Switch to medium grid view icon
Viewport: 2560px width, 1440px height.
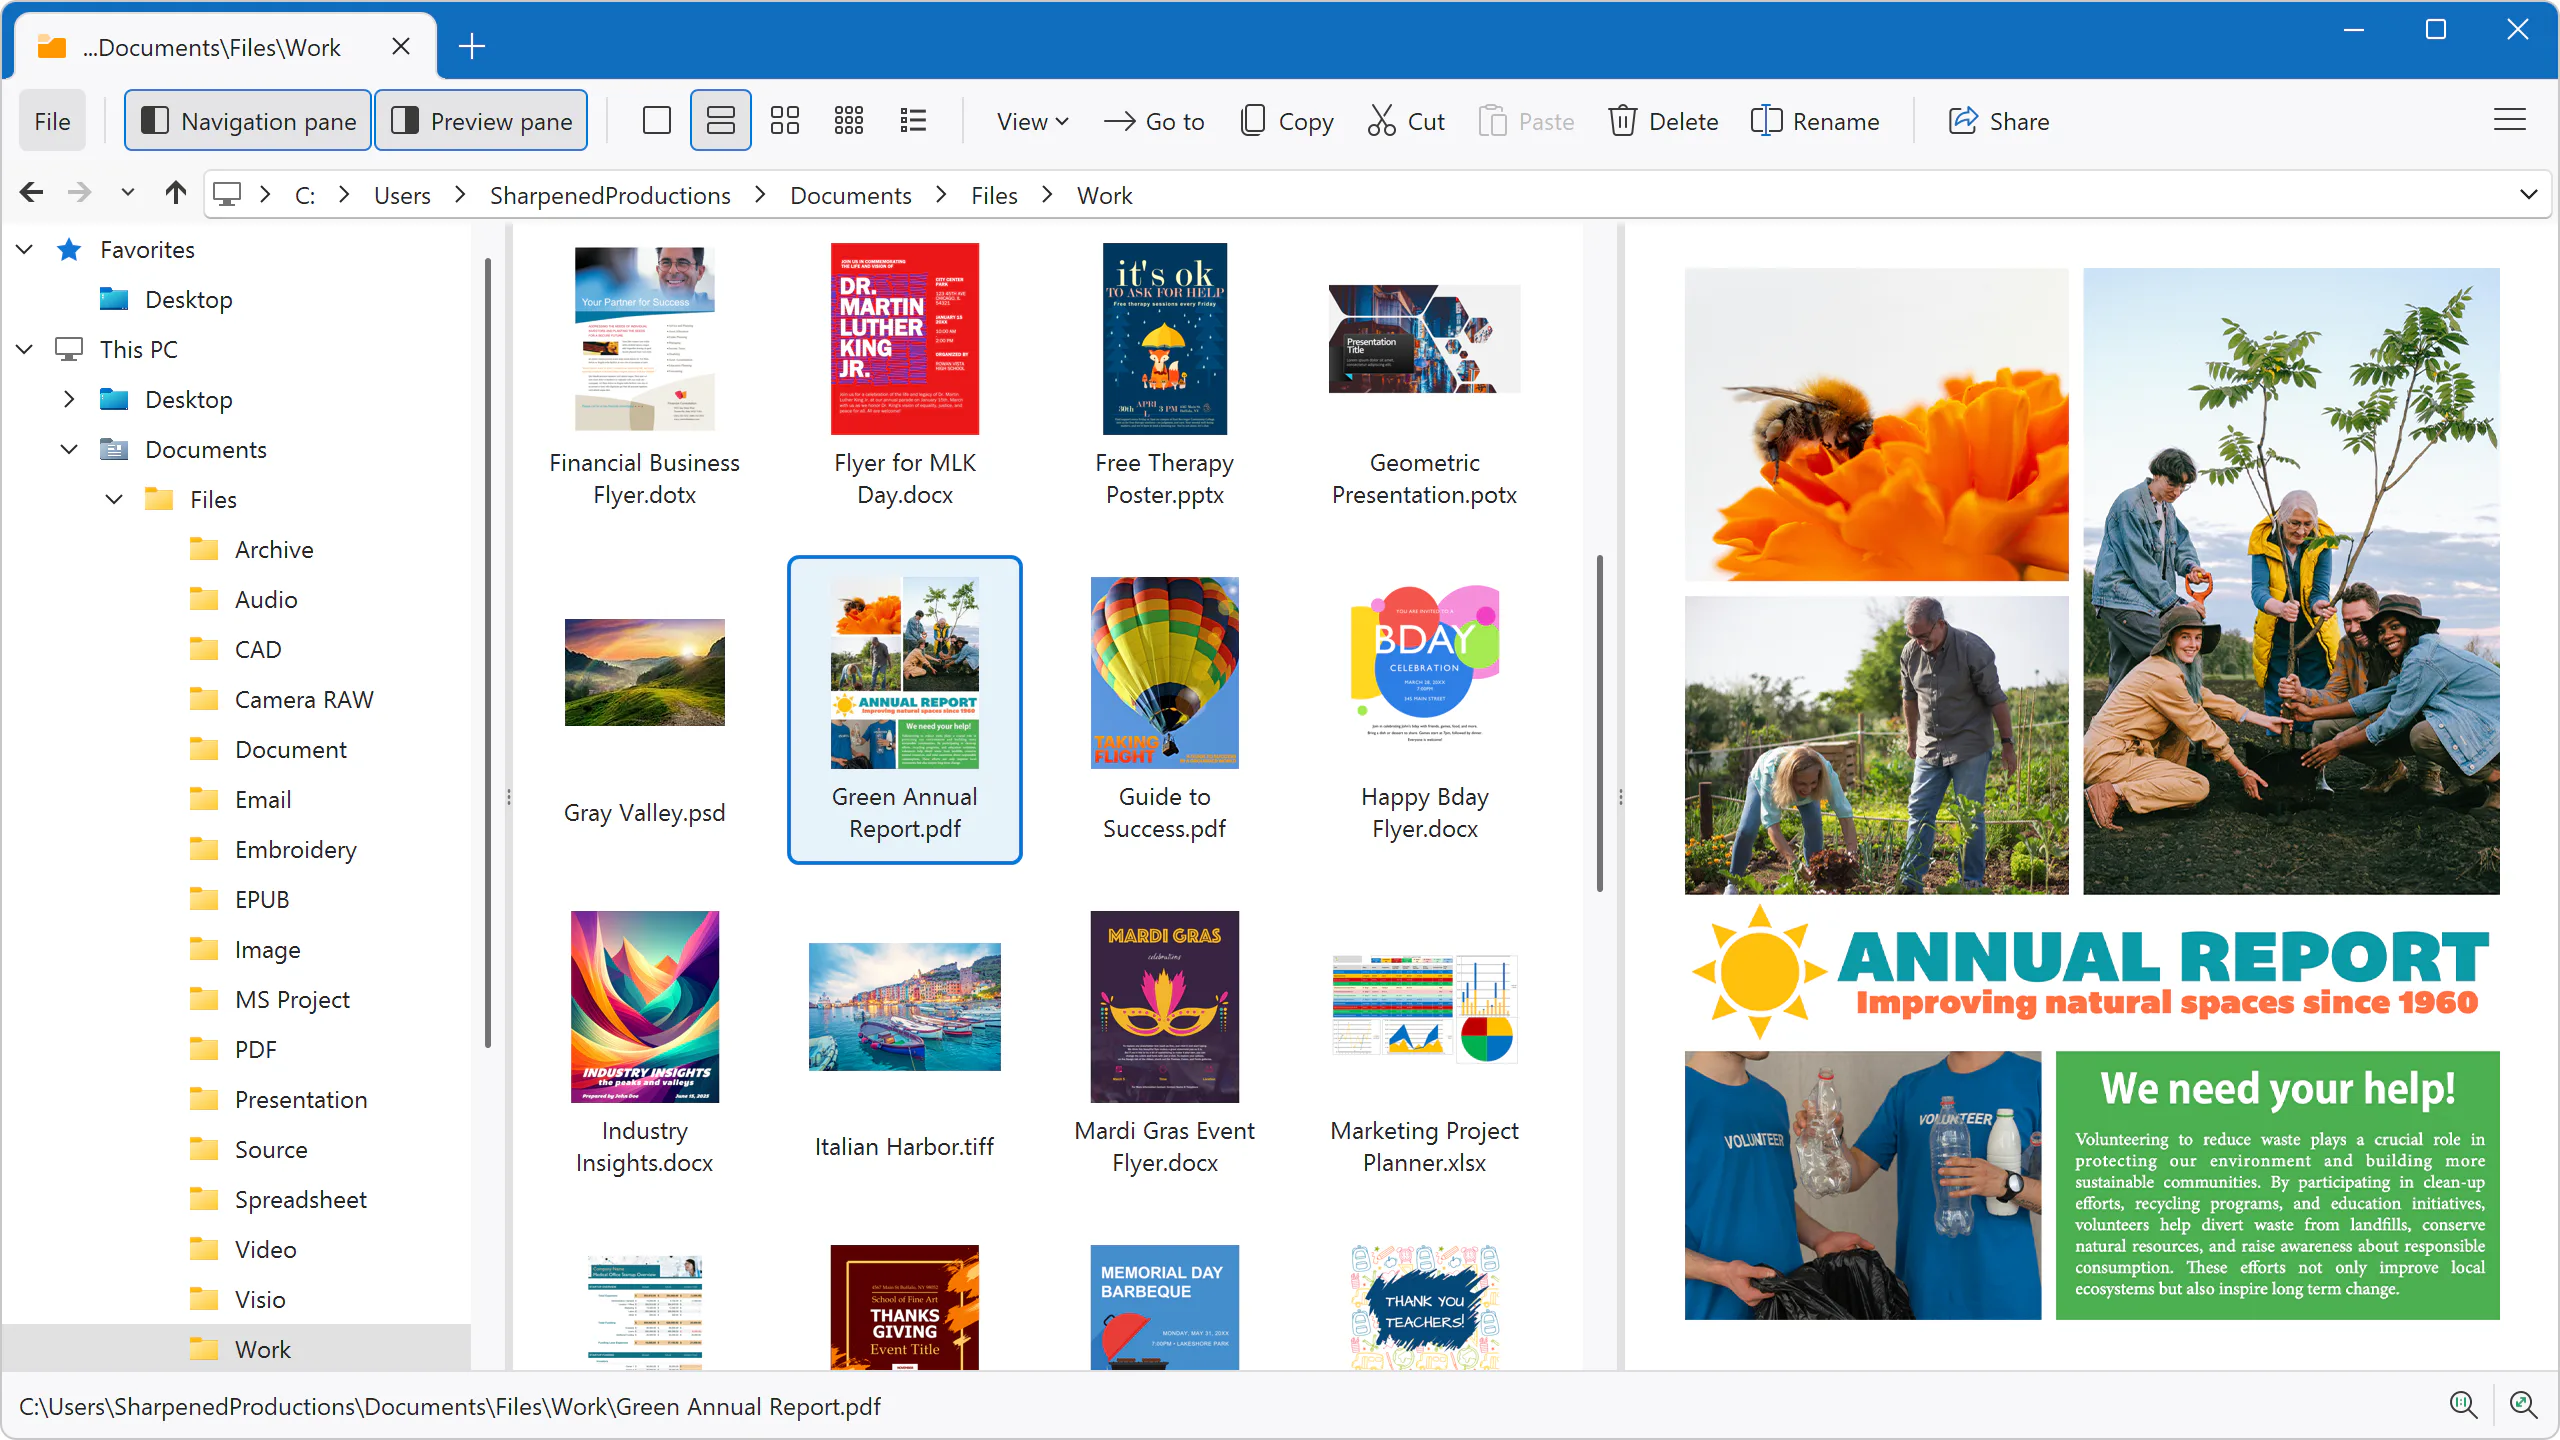785,121
